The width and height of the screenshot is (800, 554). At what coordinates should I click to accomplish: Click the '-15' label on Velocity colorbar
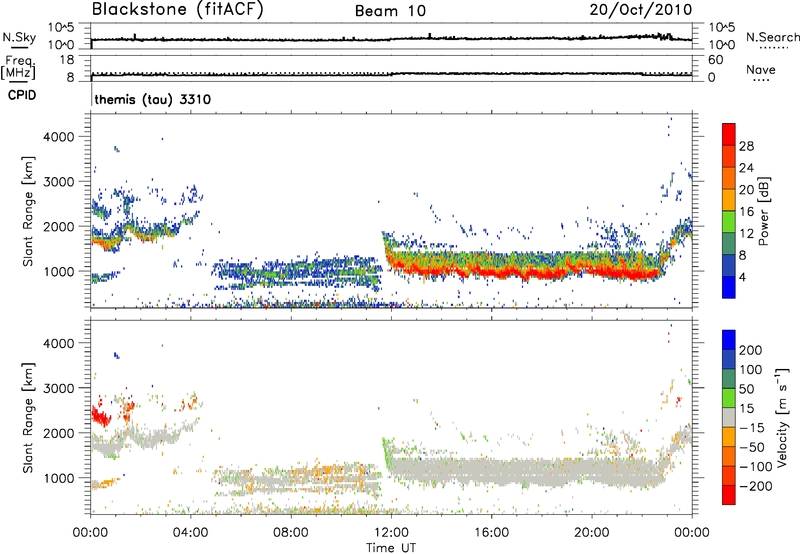tap(752, 427)
